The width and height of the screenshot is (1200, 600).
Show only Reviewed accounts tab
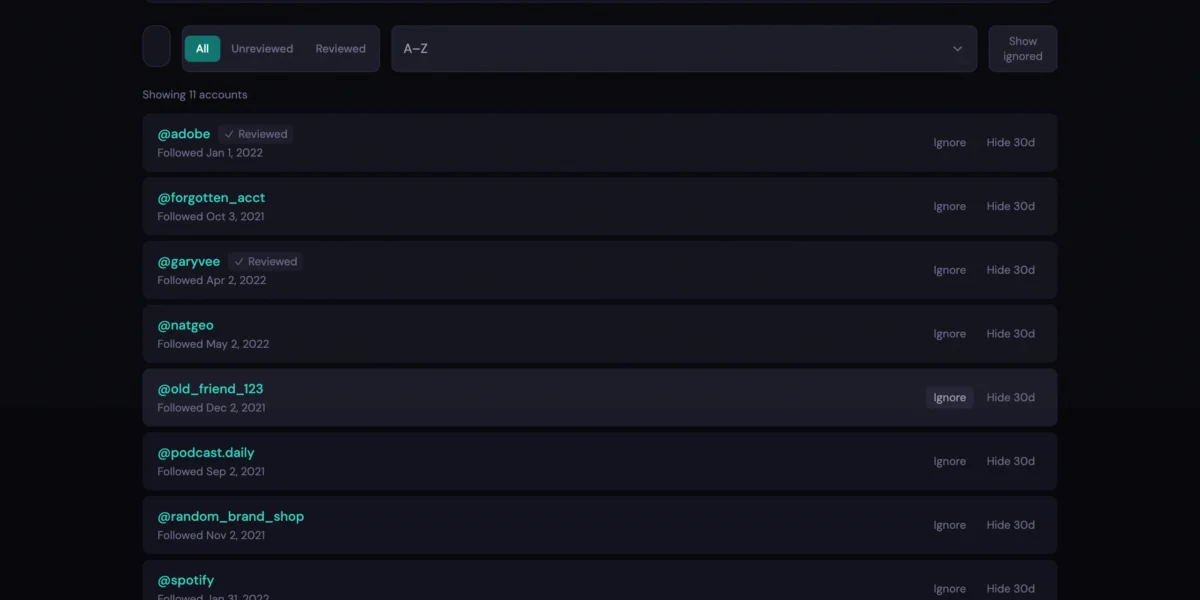(x=340, y=49)
